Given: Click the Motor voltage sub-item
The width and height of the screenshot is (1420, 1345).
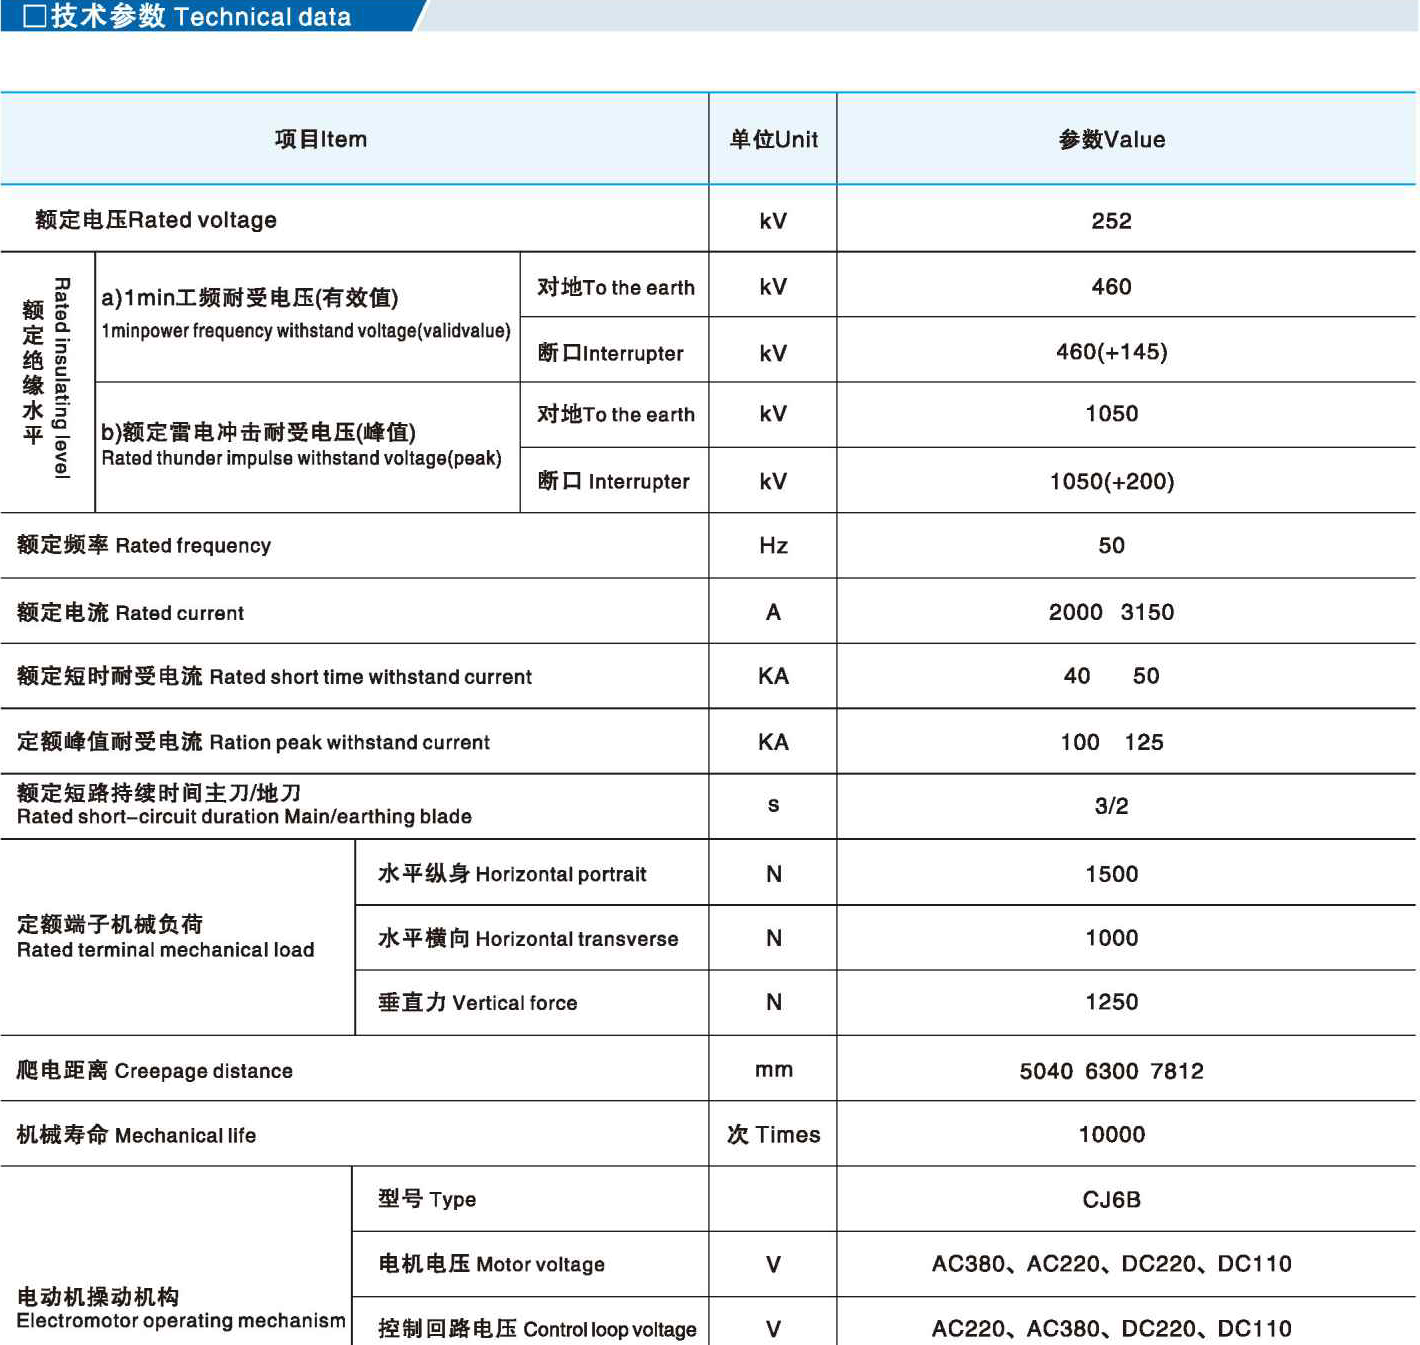Looking at the screenshot, I should (x=491, y=1264).
